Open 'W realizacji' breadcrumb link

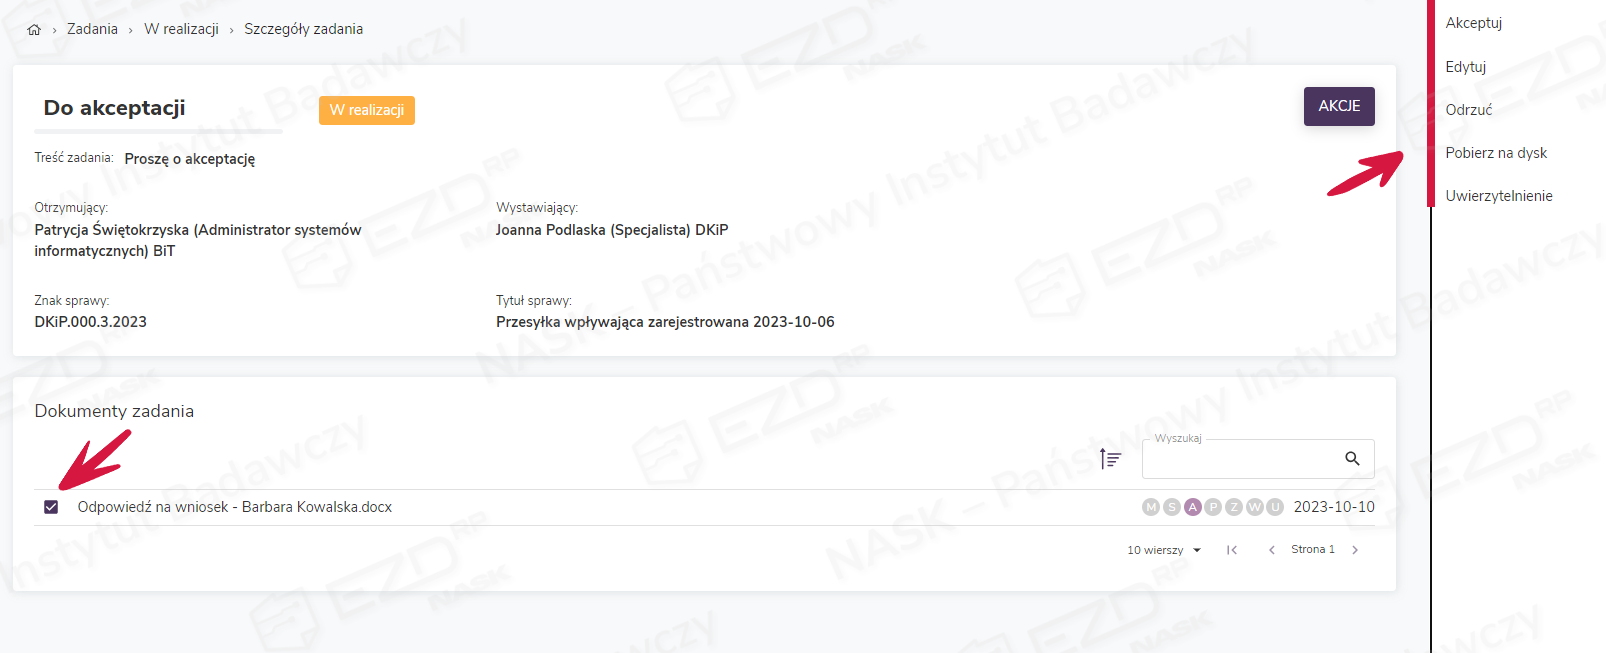click(x=181, y=29)
